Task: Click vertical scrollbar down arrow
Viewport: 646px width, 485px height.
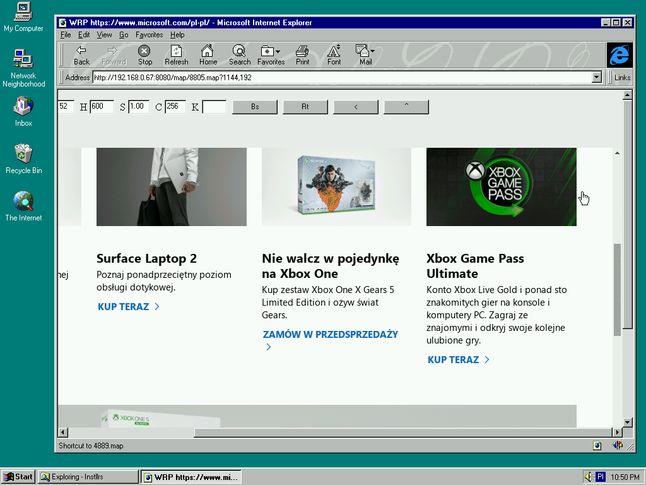Action: pos(627,422)
